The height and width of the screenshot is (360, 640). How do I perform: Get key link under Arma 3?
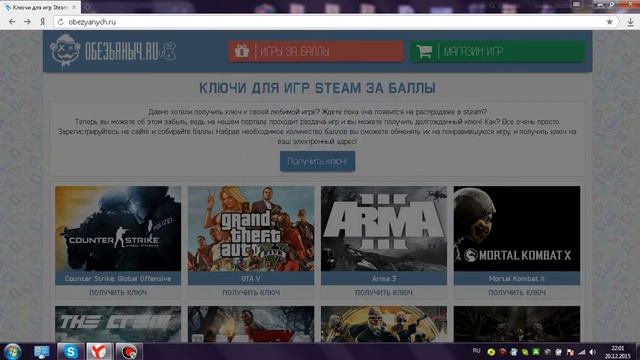(x=384, y=293)
